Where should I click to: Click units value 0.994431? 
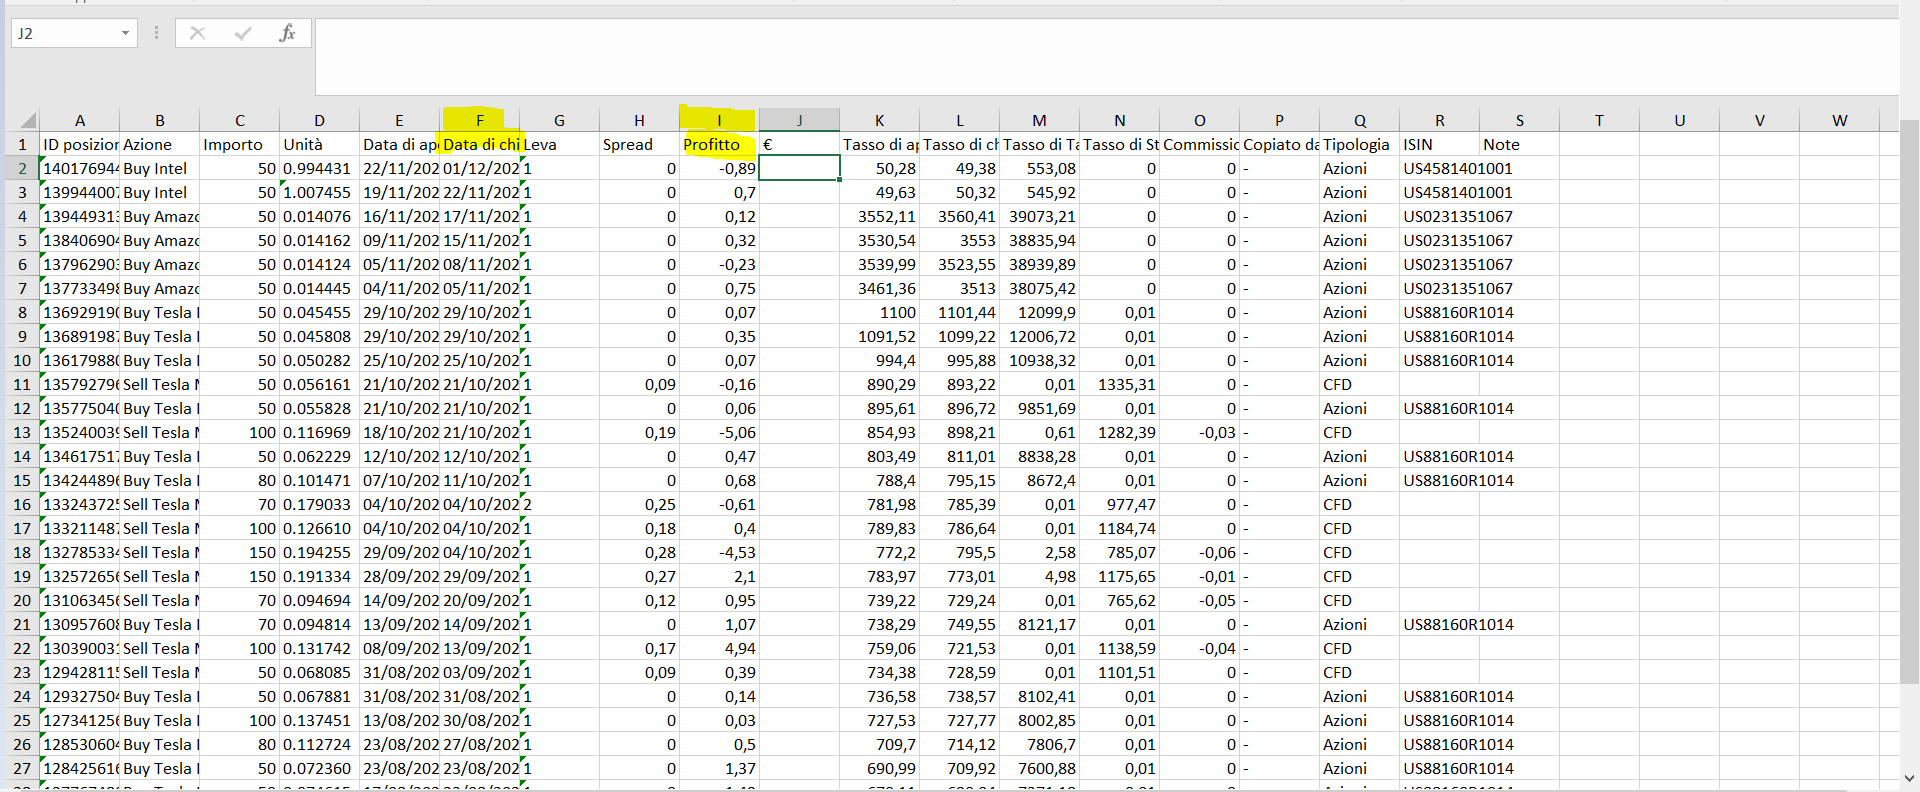320,168
